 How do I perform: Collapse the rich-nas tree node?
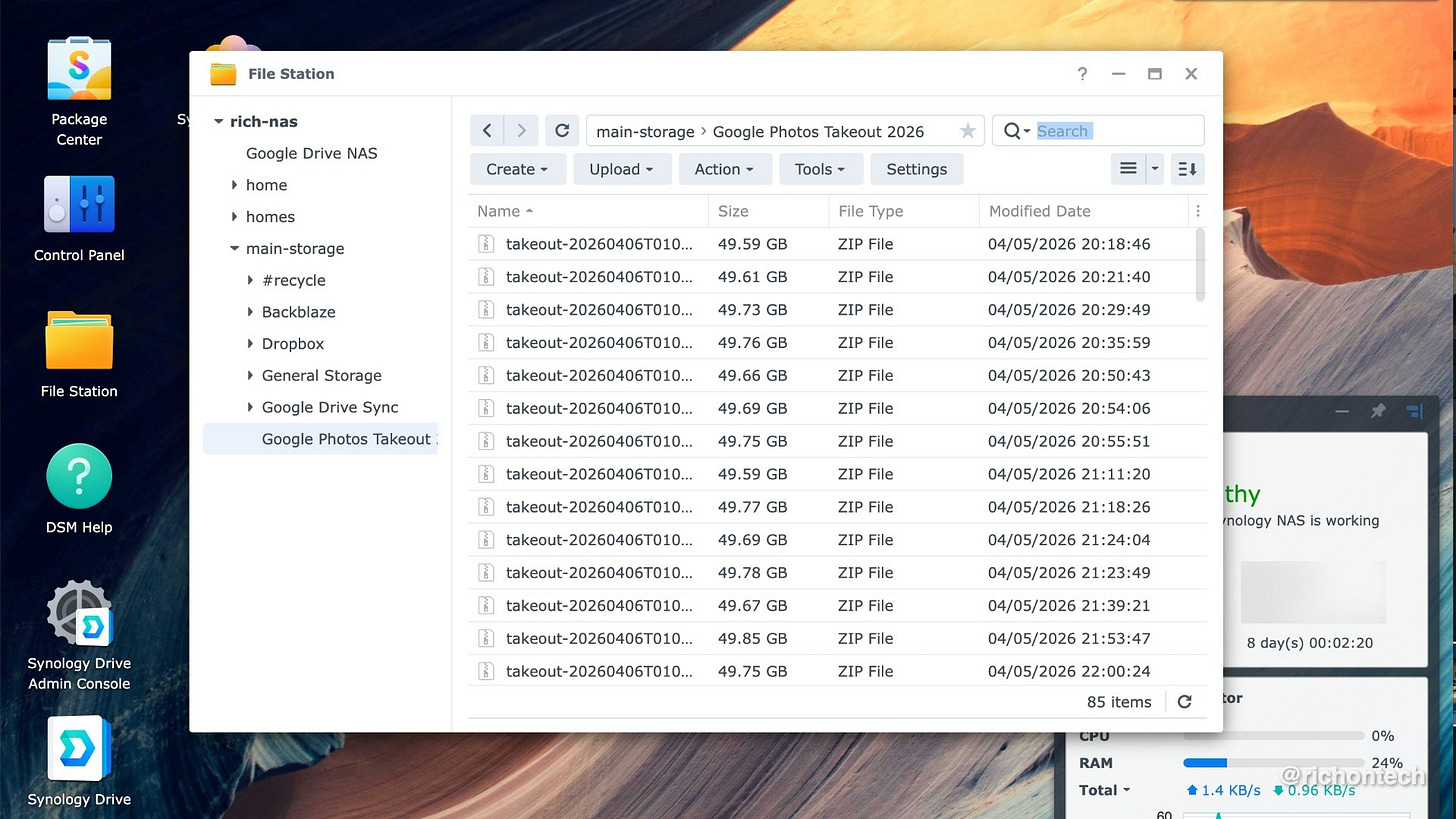218,122
